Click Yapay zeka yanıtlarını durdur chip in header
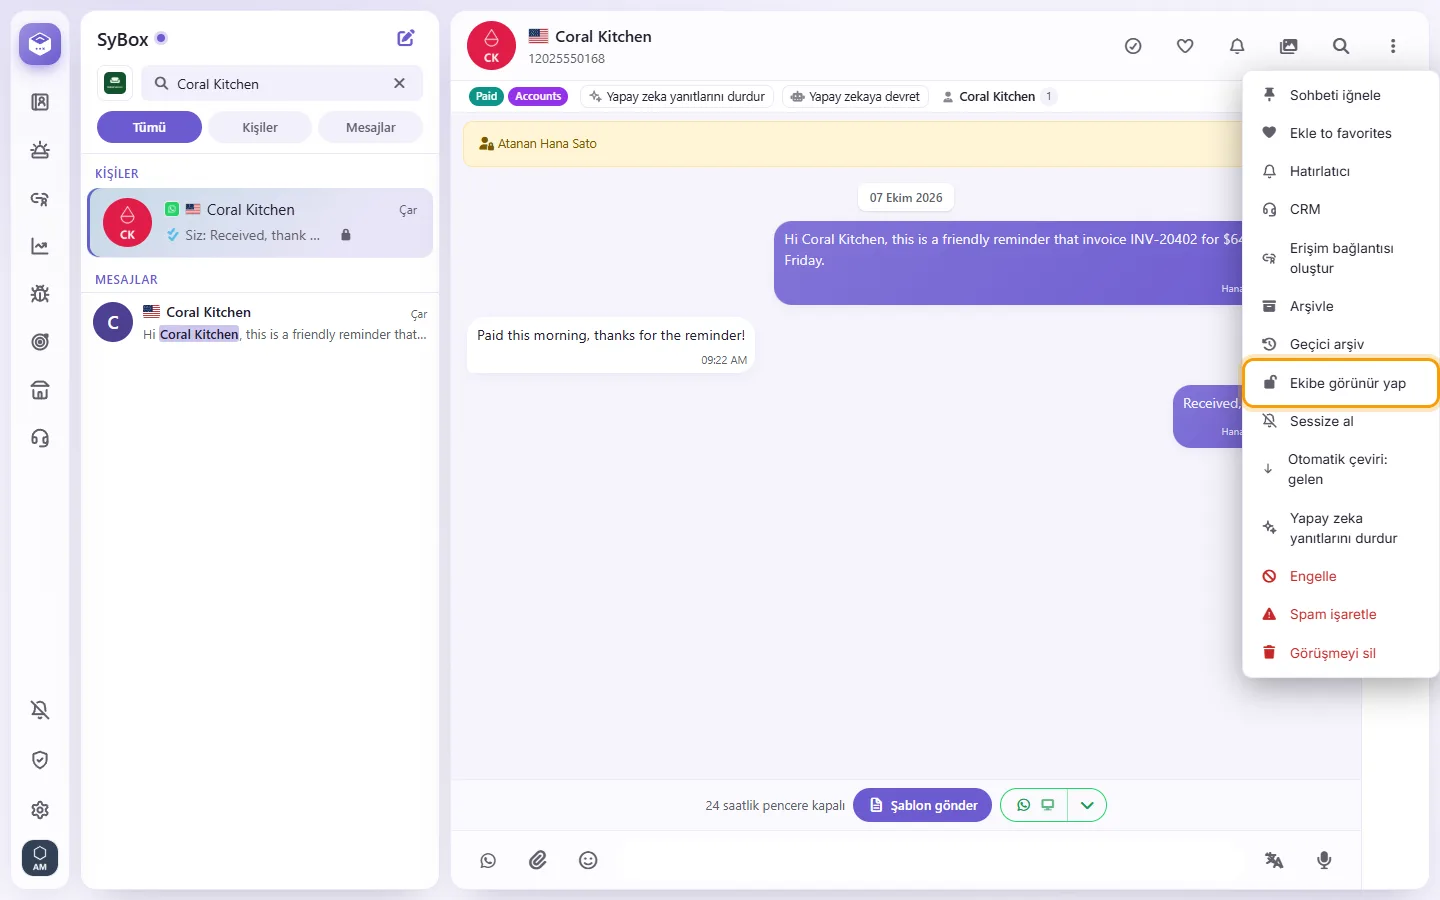The width and height of the screenshot is (1440, 900). 677,97
